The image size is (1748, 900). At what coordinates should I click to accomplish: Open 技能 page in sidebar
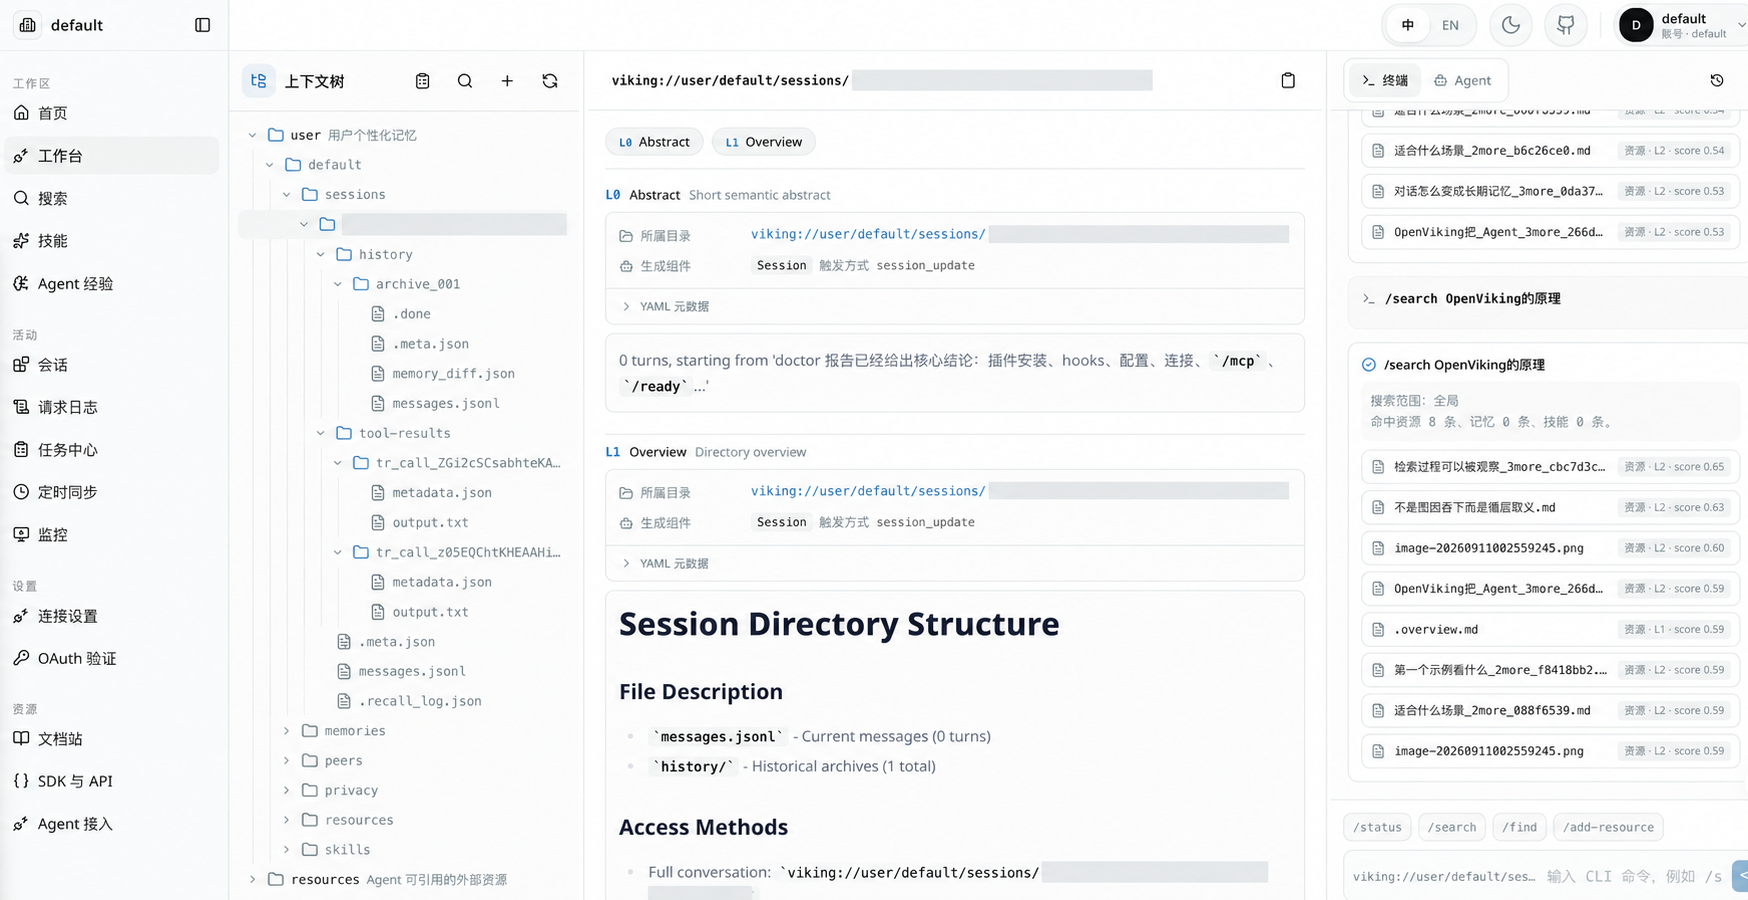pyautogui.click(x=112, y=240)
